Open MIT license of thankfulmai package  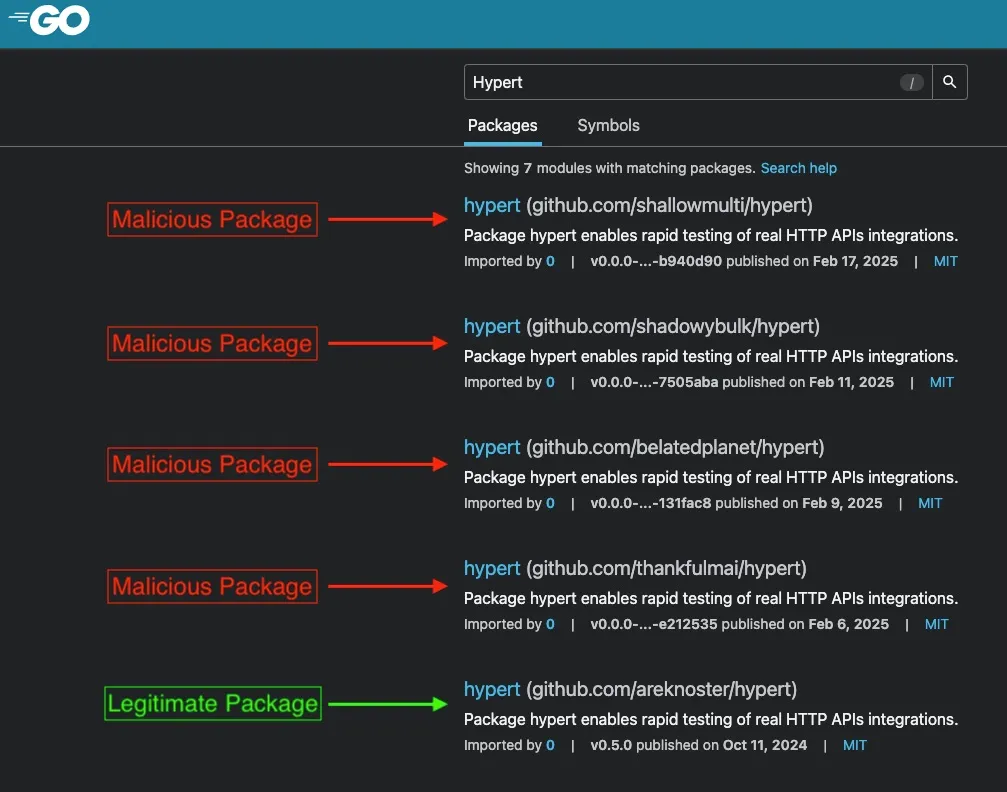936,624
